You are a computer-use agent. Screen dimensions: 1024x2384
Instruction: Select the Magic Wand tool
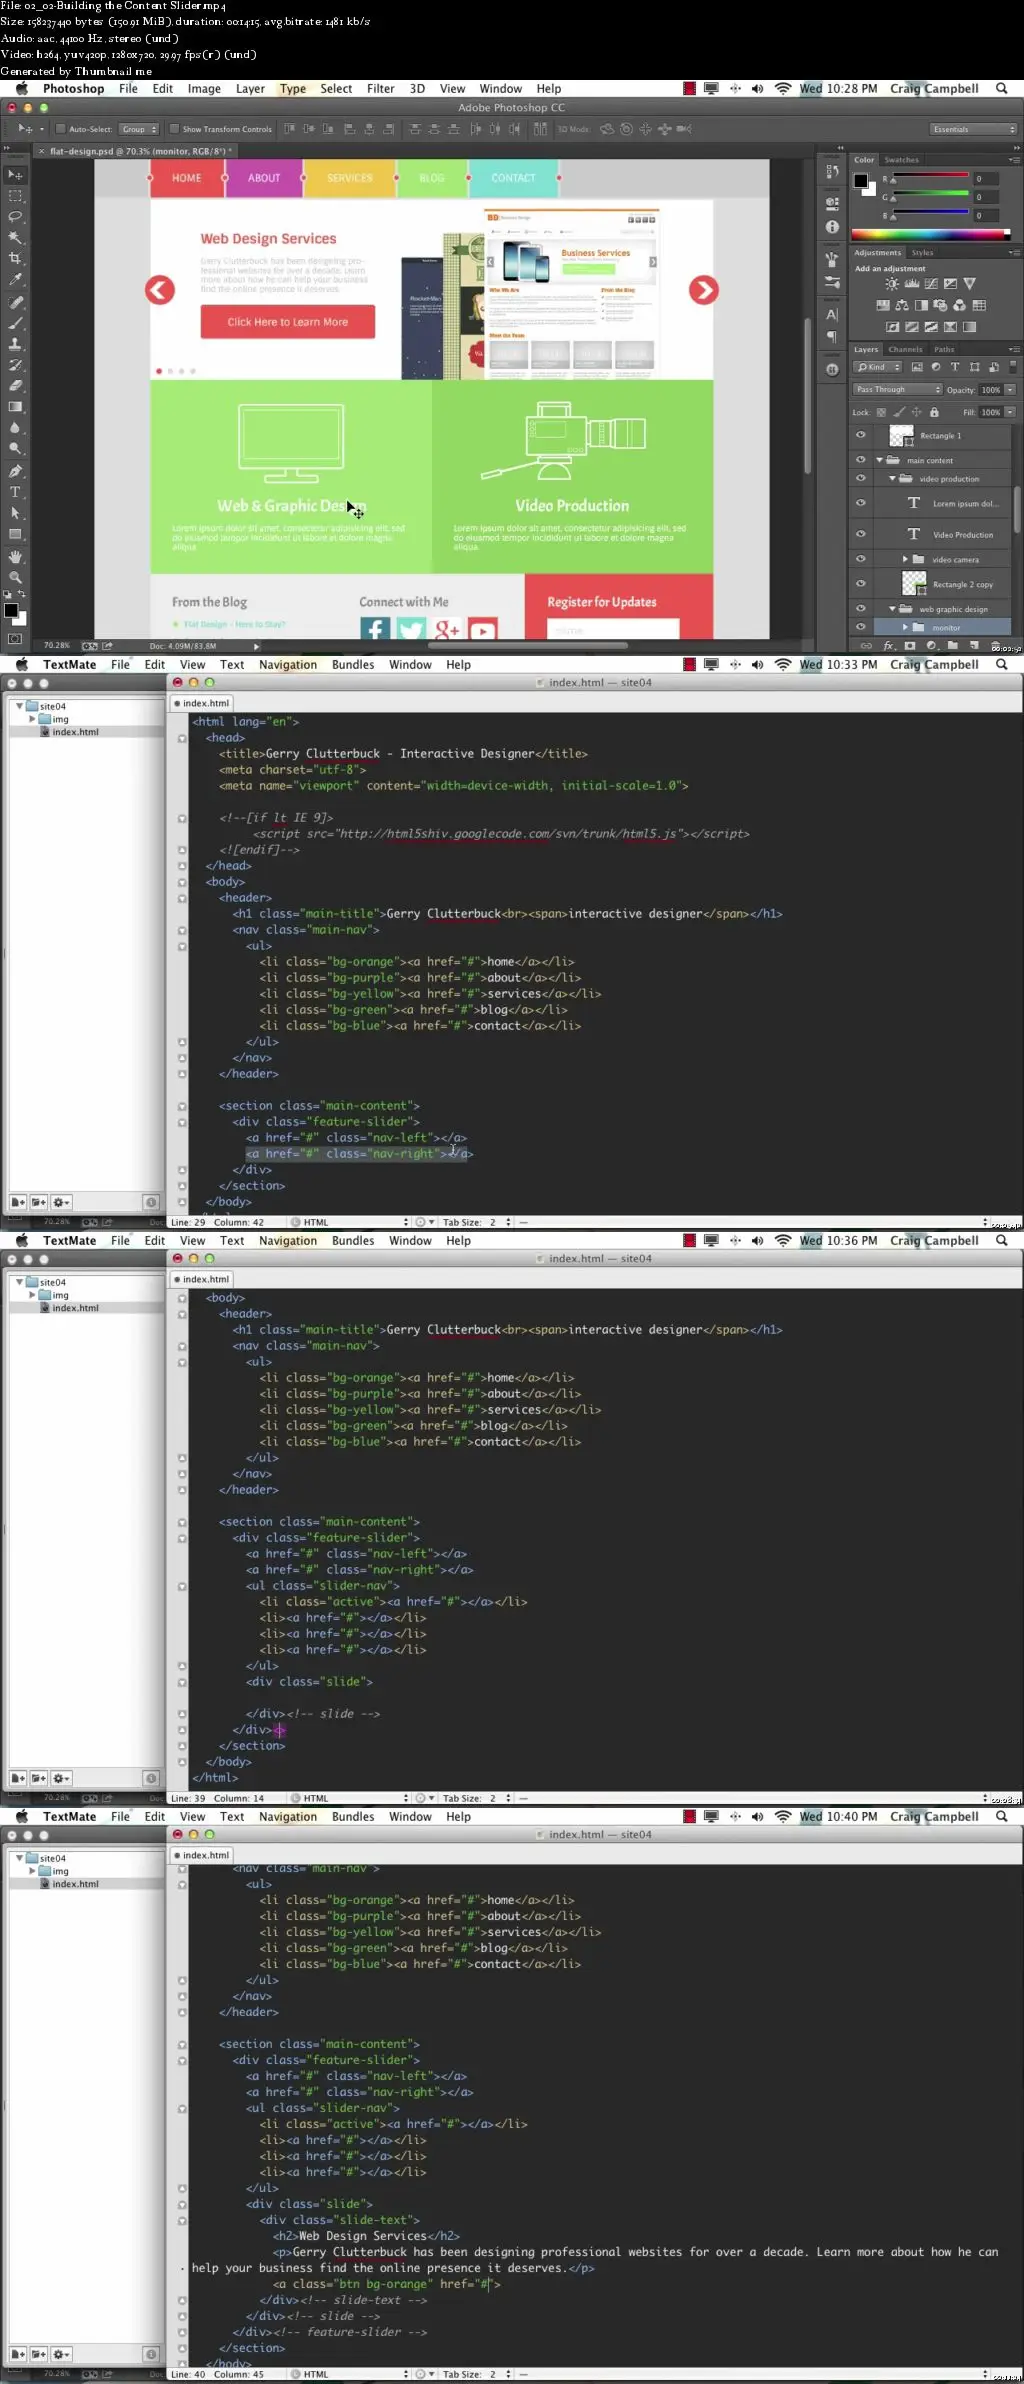pos(15,237)
